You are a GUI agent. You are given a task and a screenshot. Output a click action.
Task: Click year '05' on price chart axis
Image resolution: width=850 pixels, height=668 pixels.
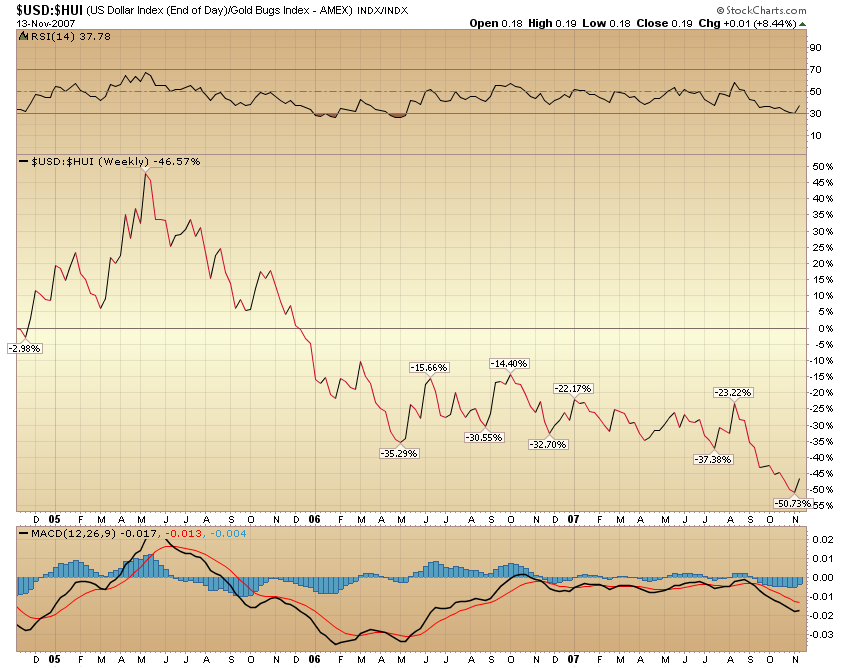54,519
